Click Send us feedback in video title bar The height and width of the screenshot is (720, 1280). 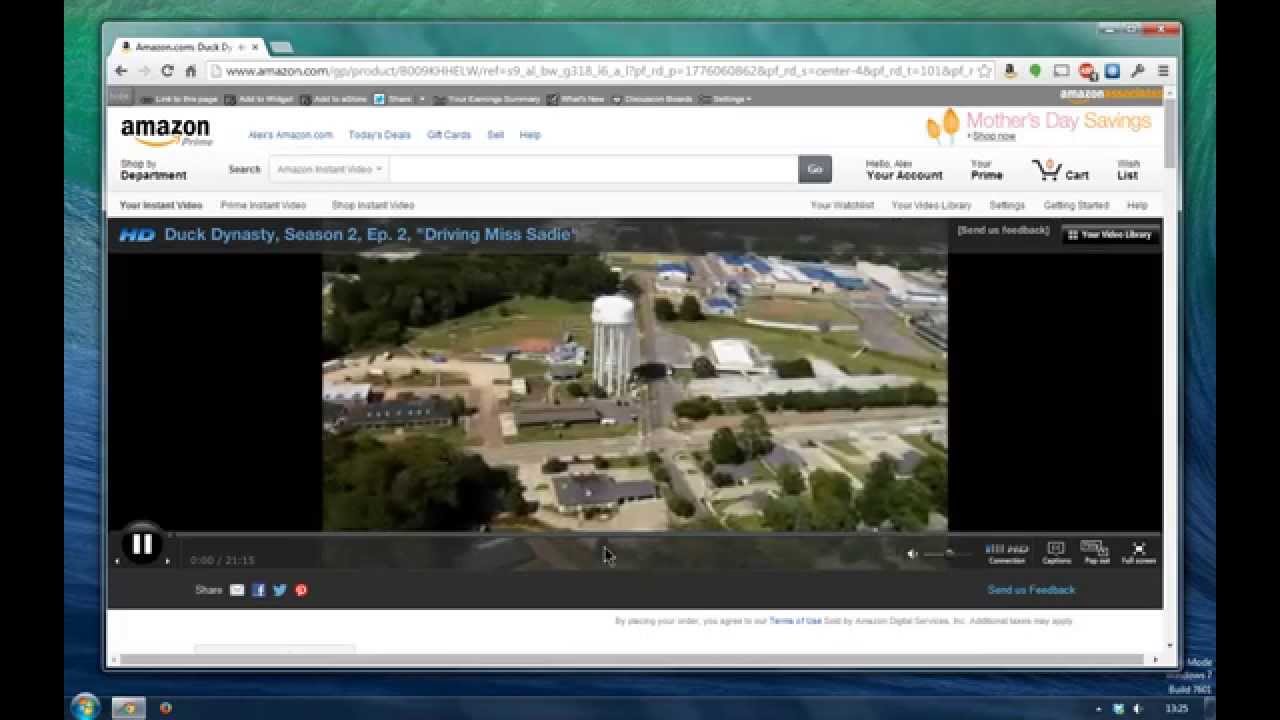point(1003,230)
